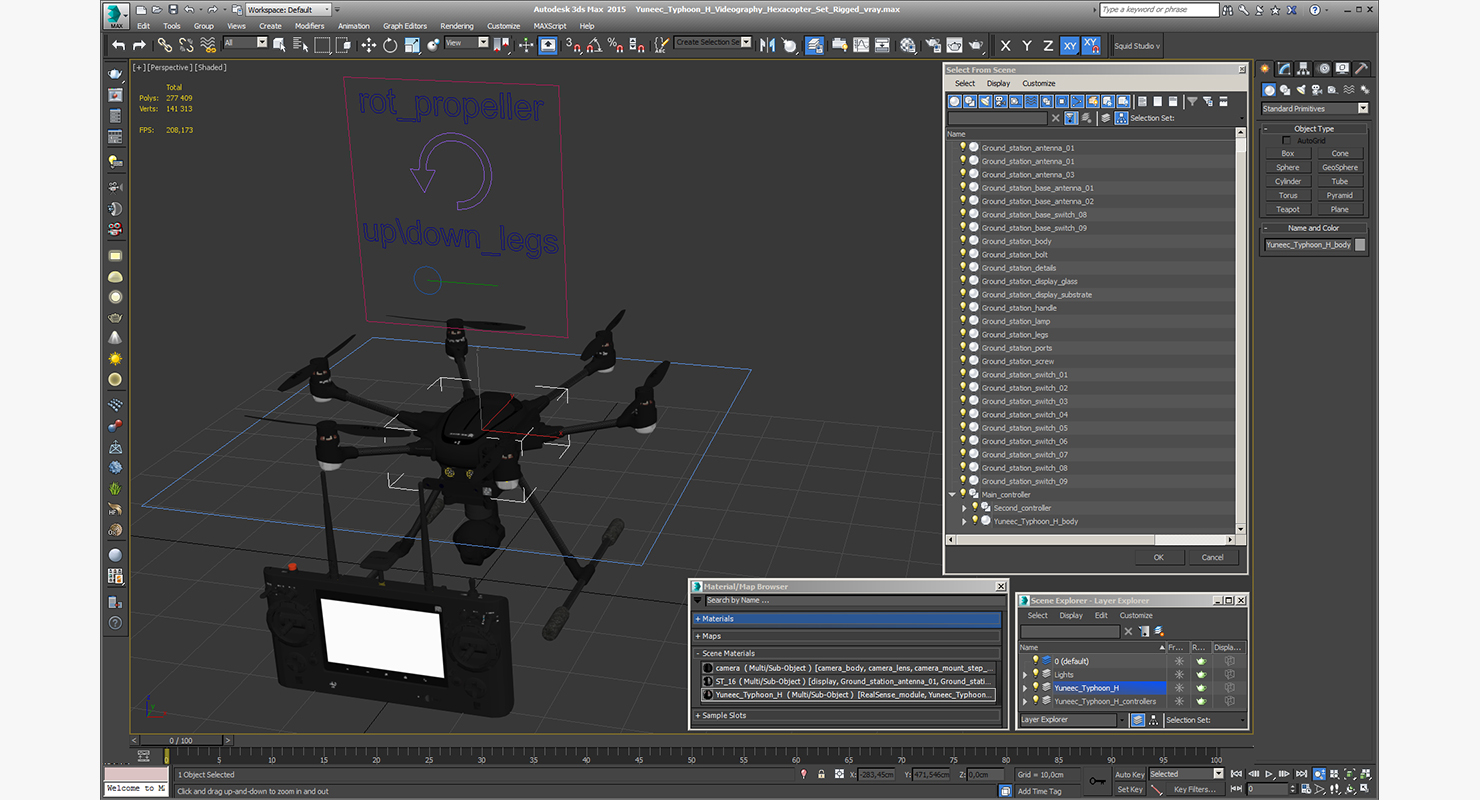Toggle Display Cameras filter in Select From Scene
Viewport: 1480px width, 800px height.
click(1000, 101)
